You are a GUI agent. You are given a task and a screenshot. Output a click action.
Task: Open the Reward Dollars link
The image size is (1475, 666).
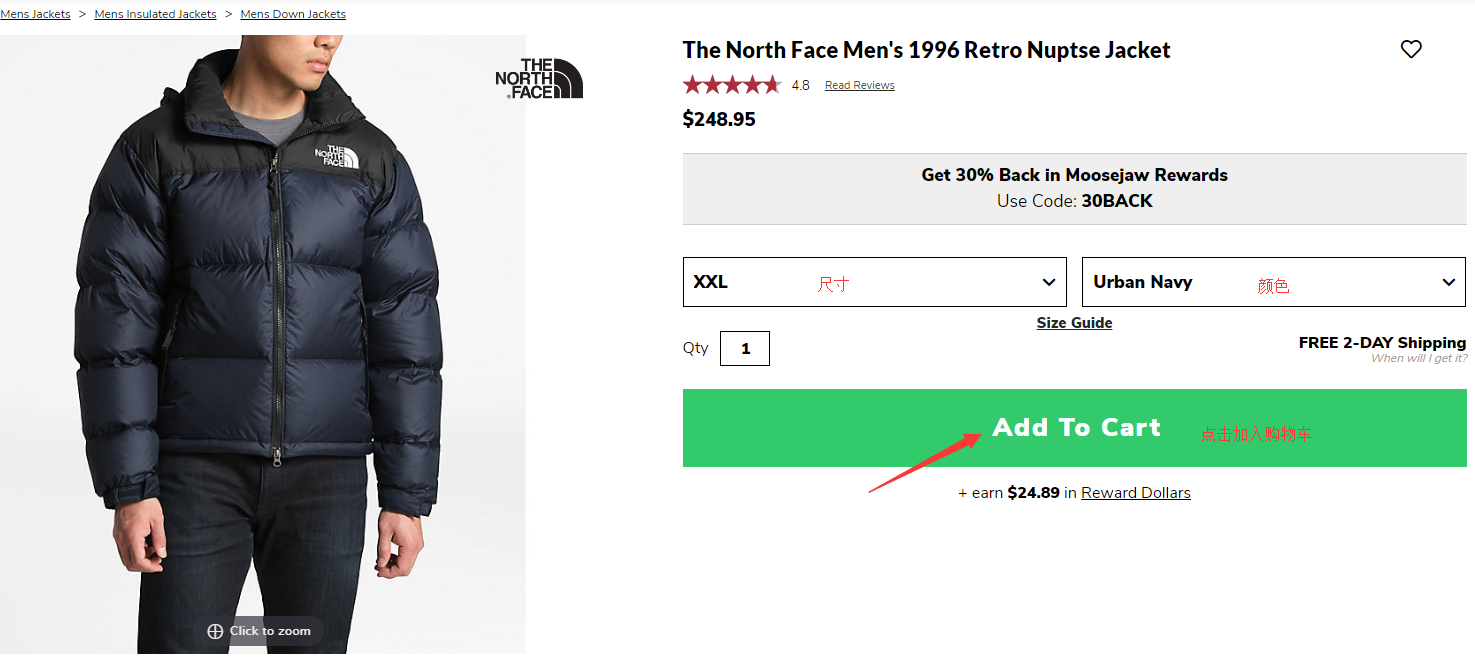click(x=1135, y=493)
